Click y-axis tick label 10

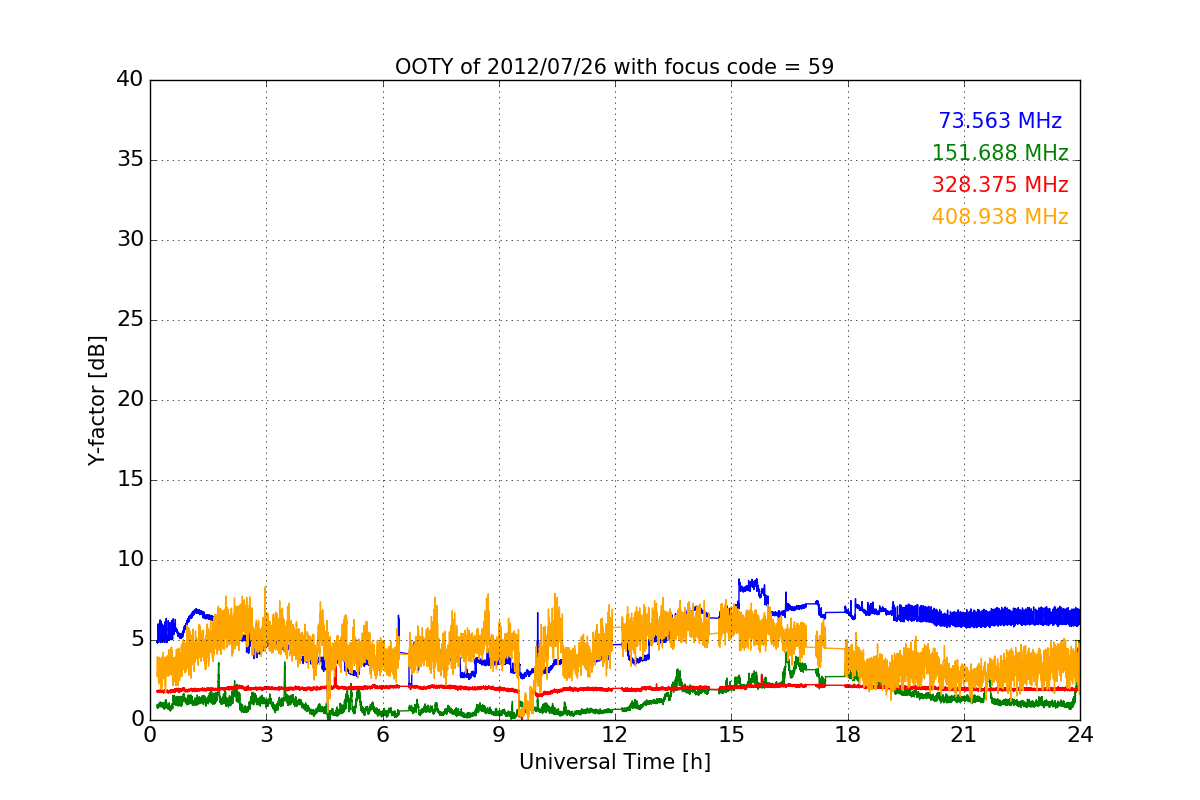click(x=130, y=560)
